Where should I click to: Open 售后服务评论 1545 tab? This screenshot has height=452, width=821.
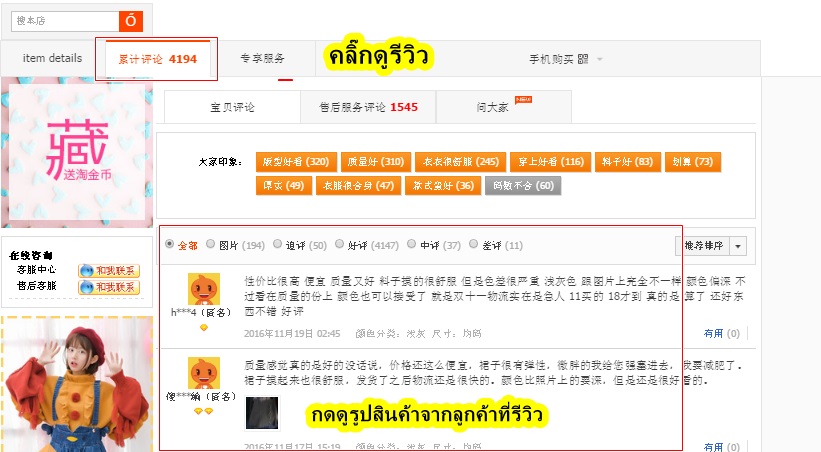click(368, 107)
